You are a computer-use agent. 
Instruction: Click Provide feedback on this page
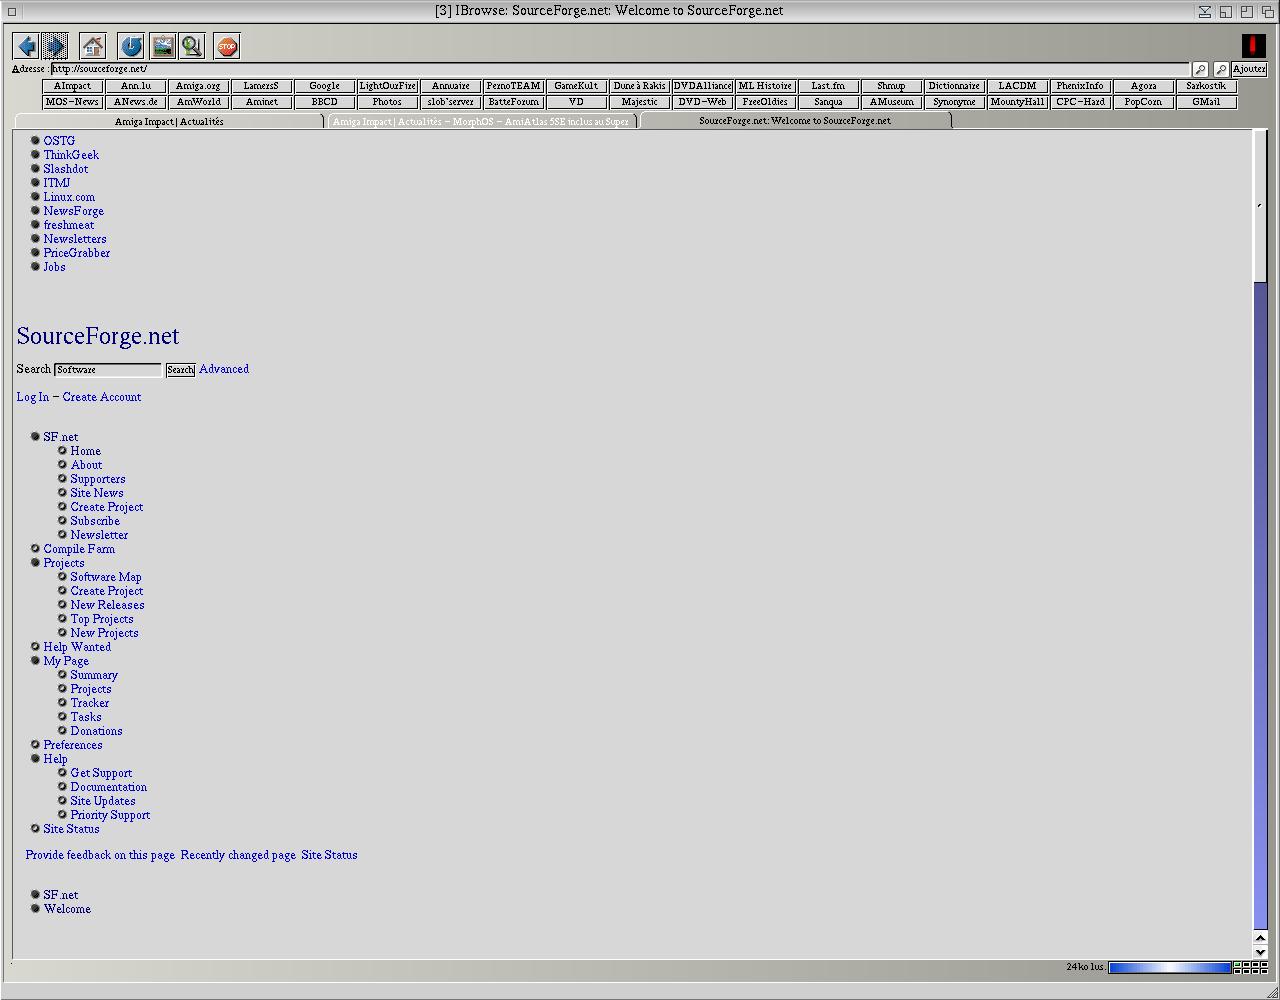click(x=100, y=855)
